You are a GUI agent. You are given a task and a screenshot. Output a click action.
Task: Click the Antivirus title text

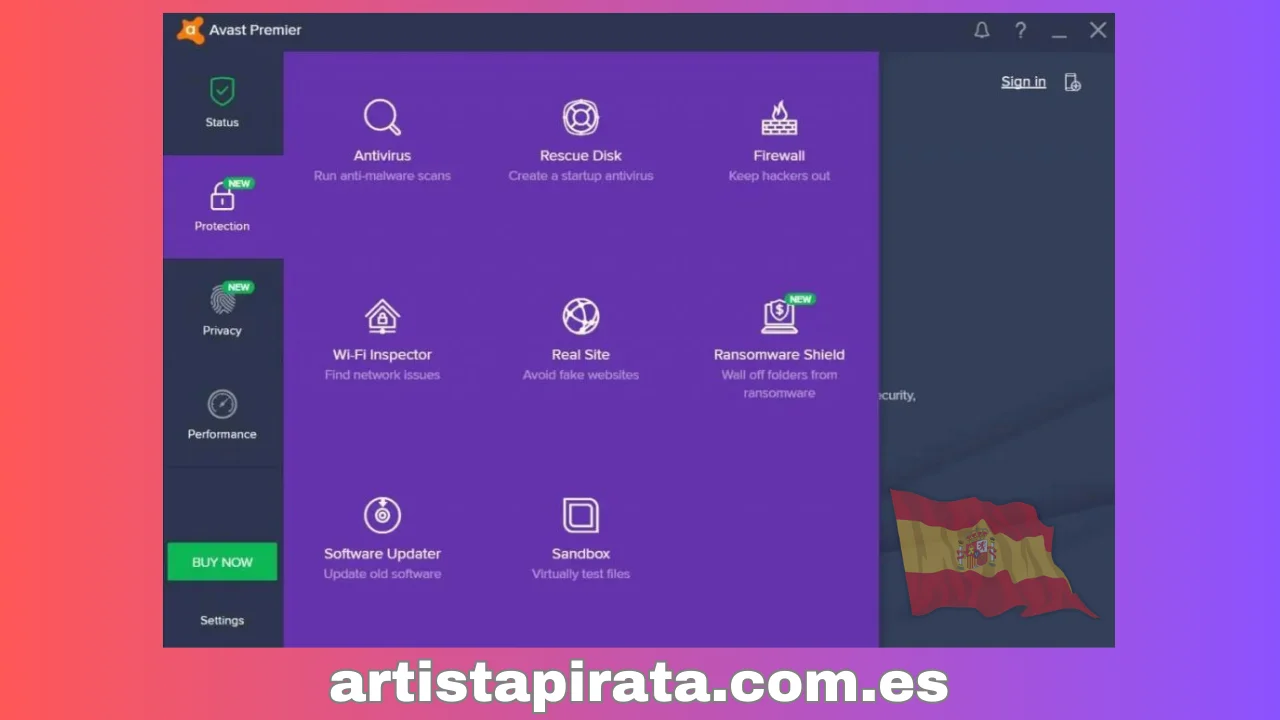pos(382,155)
